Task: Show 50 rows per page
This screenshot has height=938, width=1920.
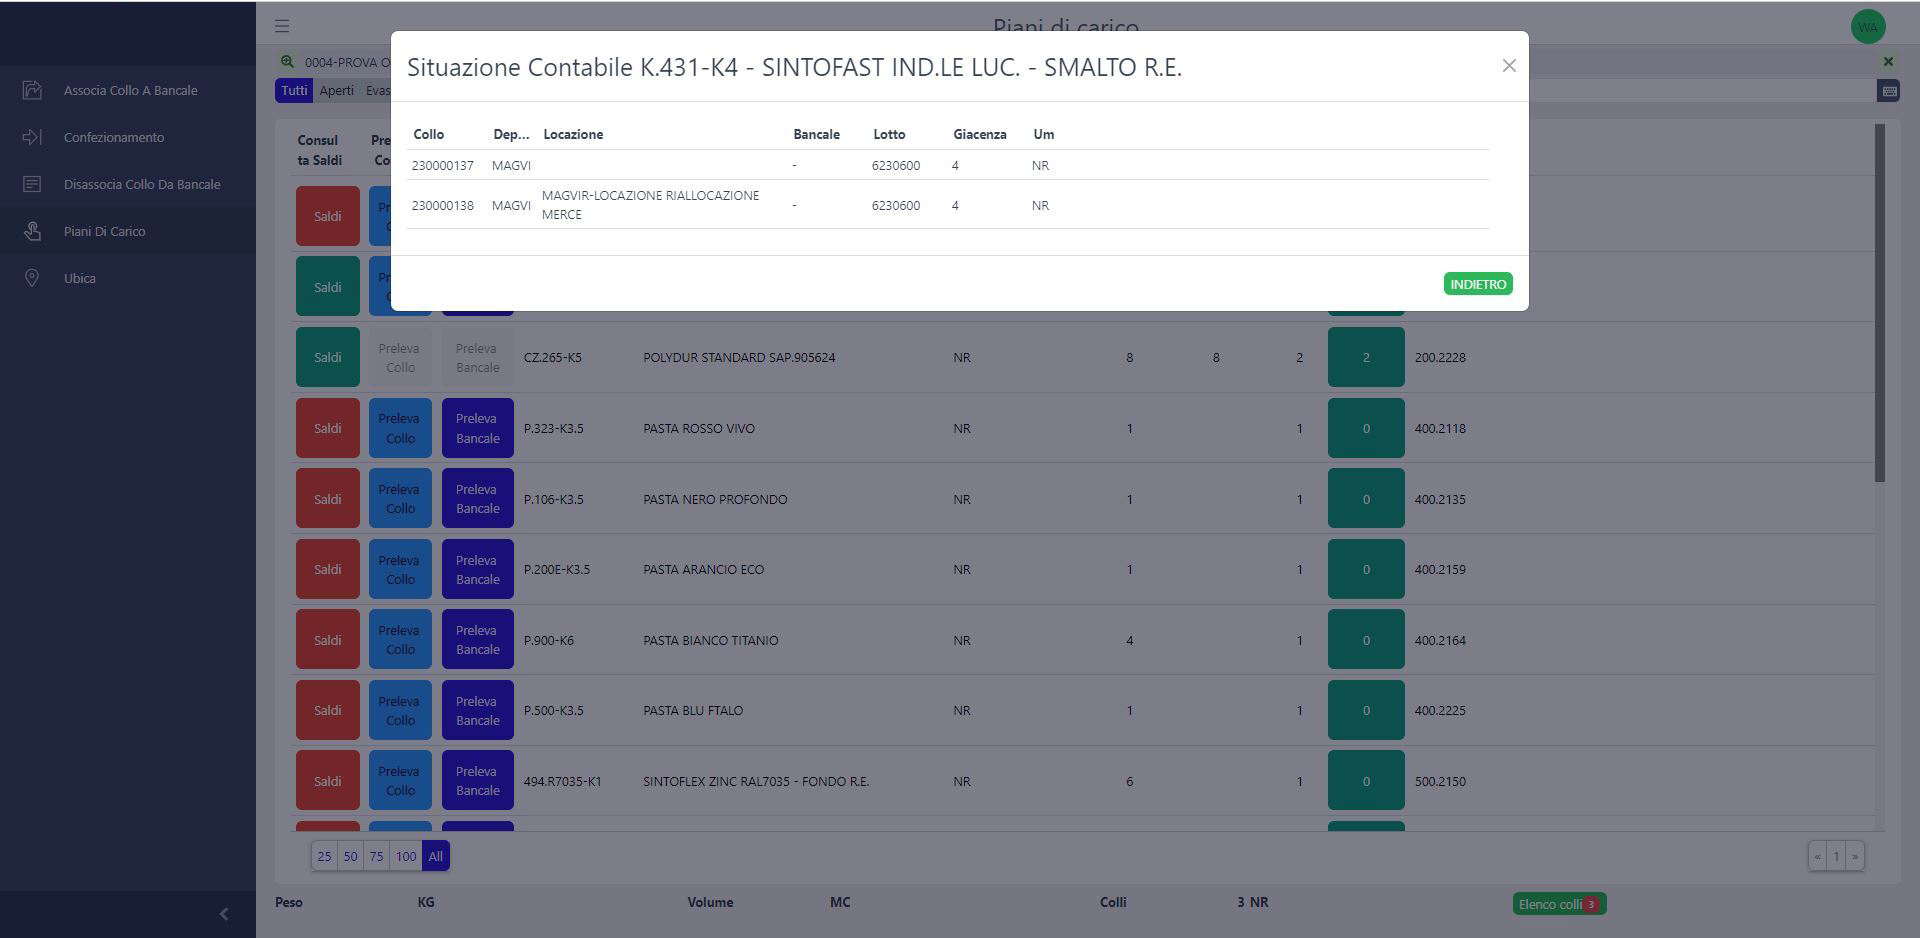Action: click(350, 856)
